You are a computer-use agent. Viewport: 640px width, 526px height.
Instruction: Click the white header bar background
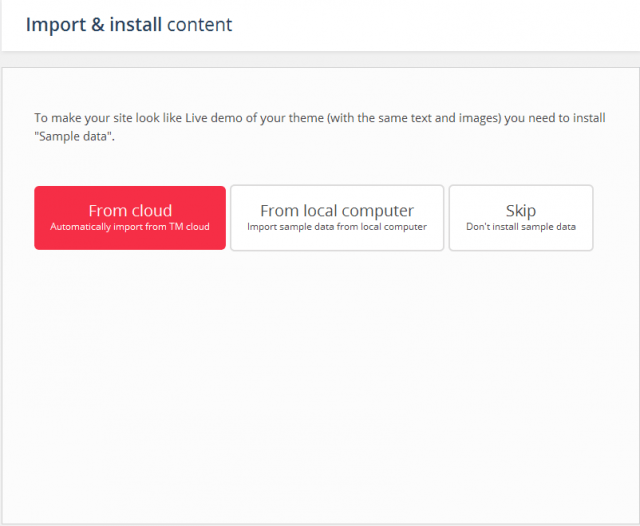click(450, 25)
